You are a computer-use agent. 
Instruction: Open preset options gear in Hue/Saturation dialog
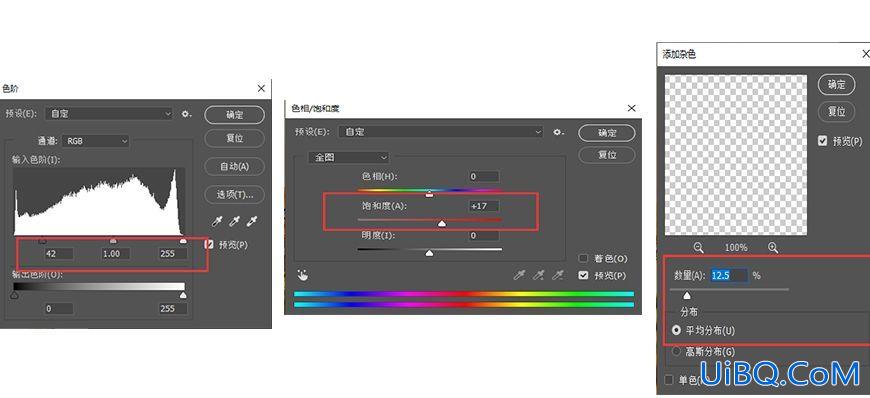click(x=558, y=132)
